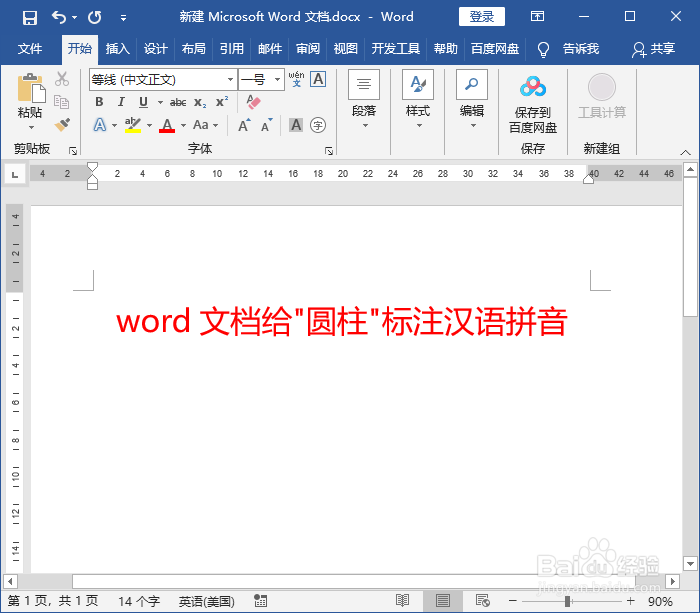Open the 样式 styles group
This screenshot has width=700, height=613.
(x=418, y=99)
